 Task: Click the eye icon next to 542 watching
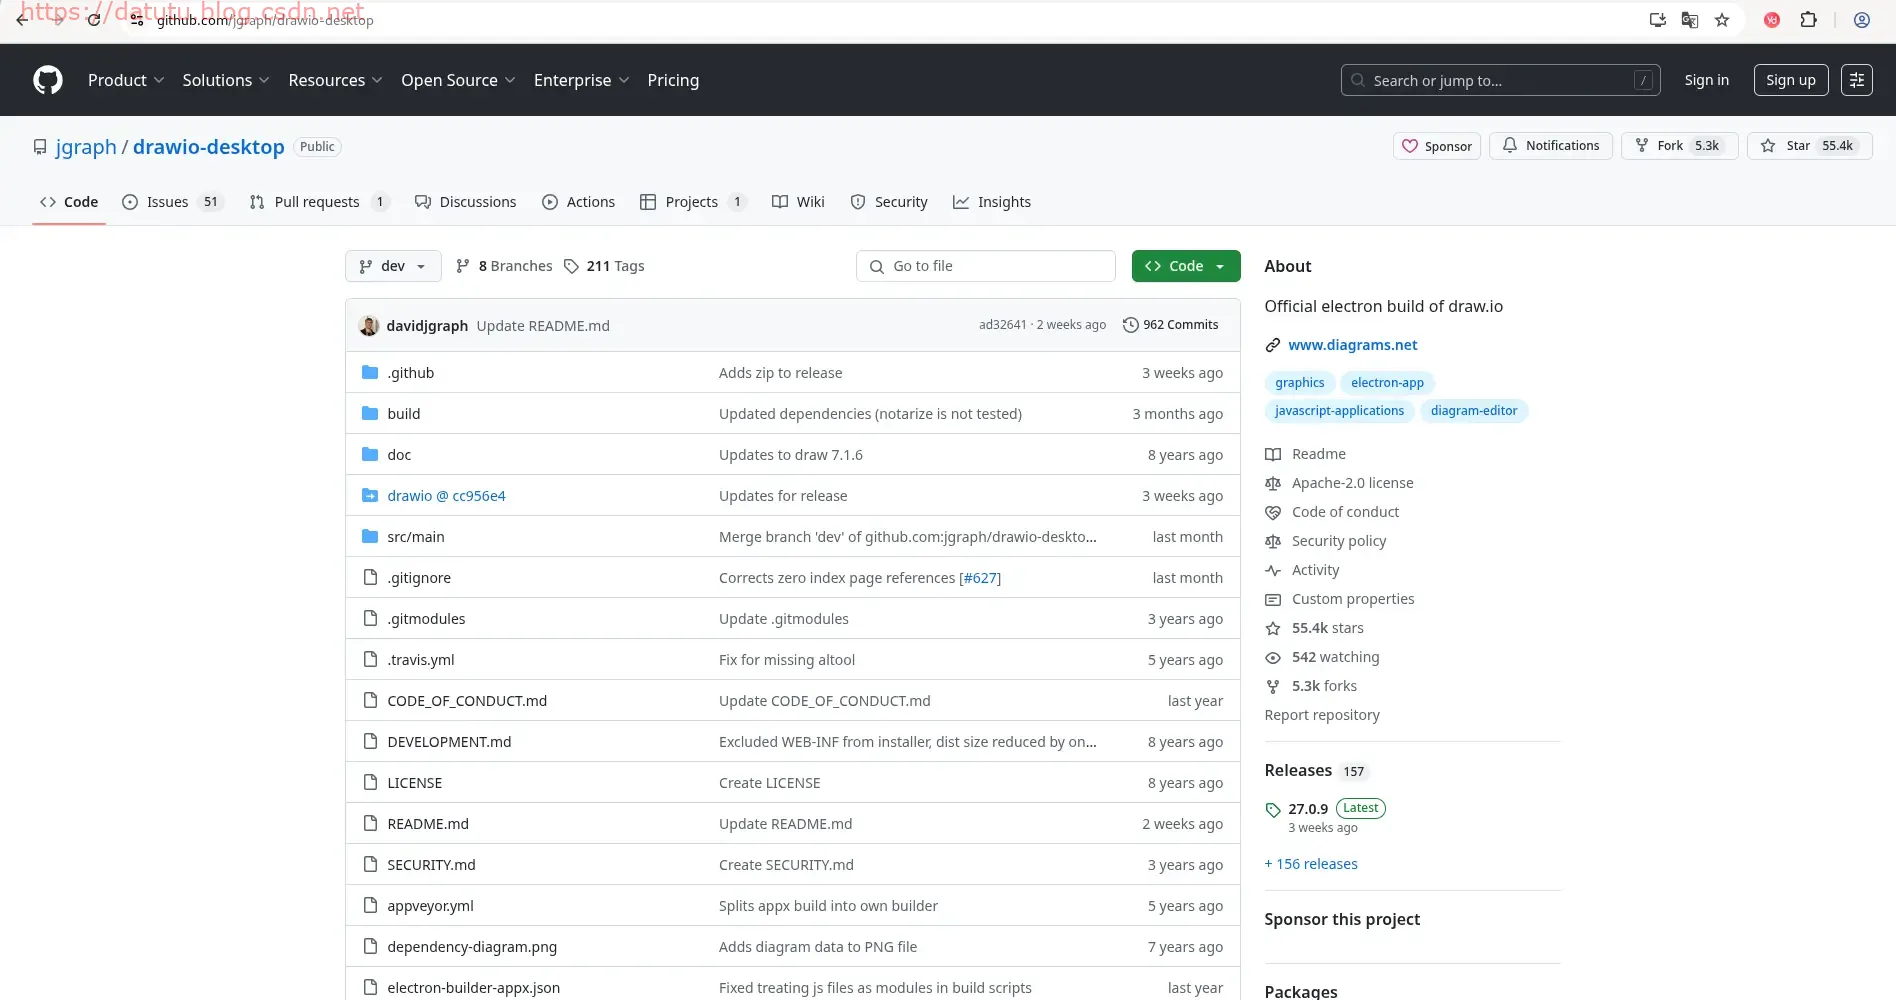pyautogui.click(x=1273, y=657)
